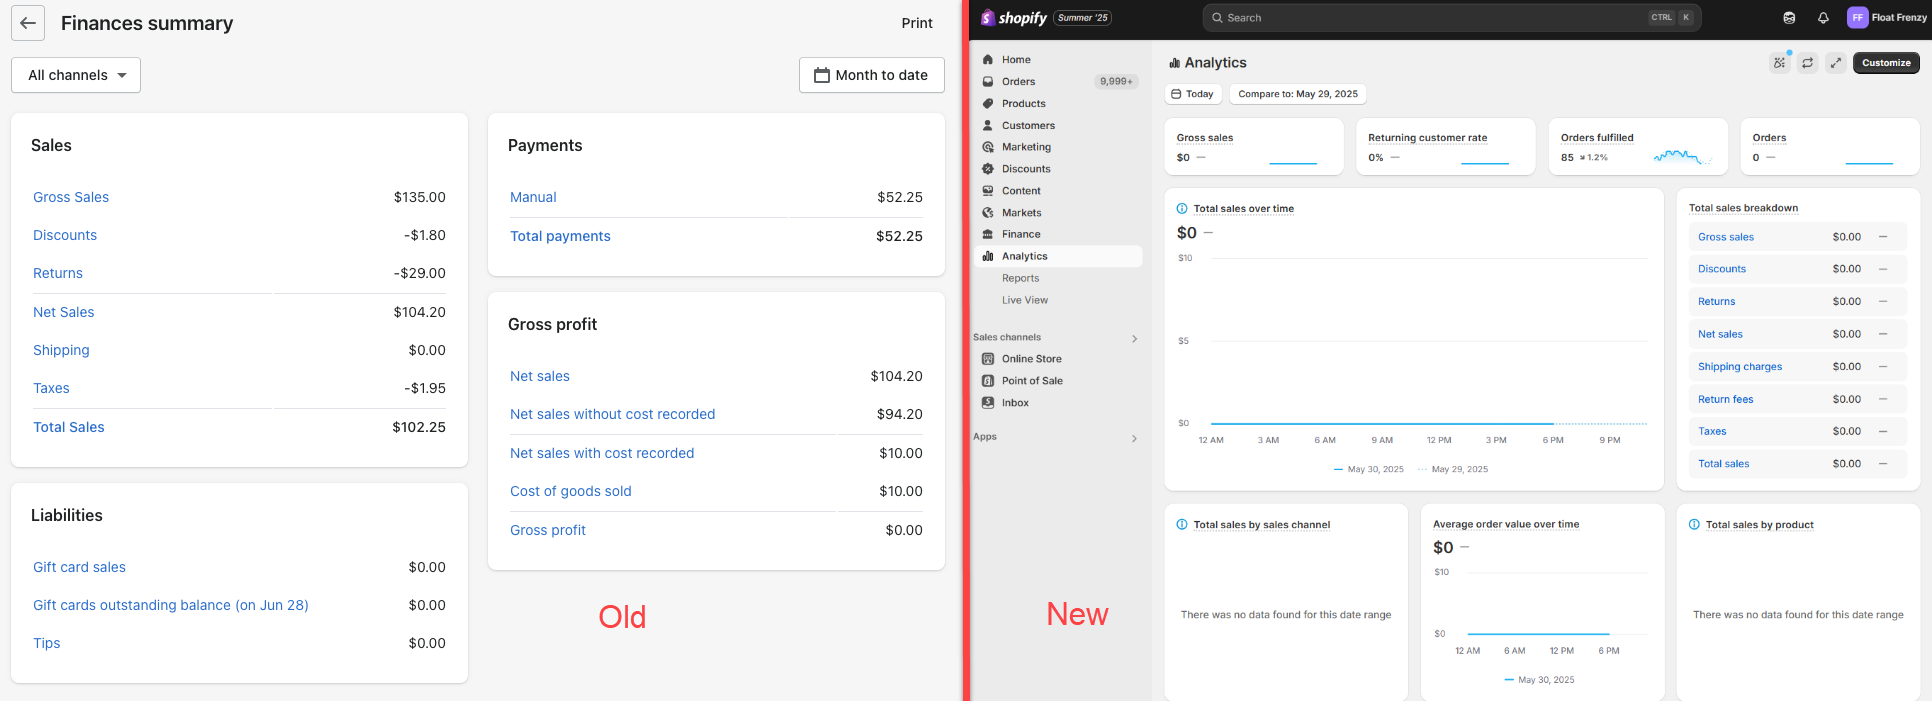Open the Gross Sales link in the Sales card
The image size is (1932, 701).
[x=71, y=198]
